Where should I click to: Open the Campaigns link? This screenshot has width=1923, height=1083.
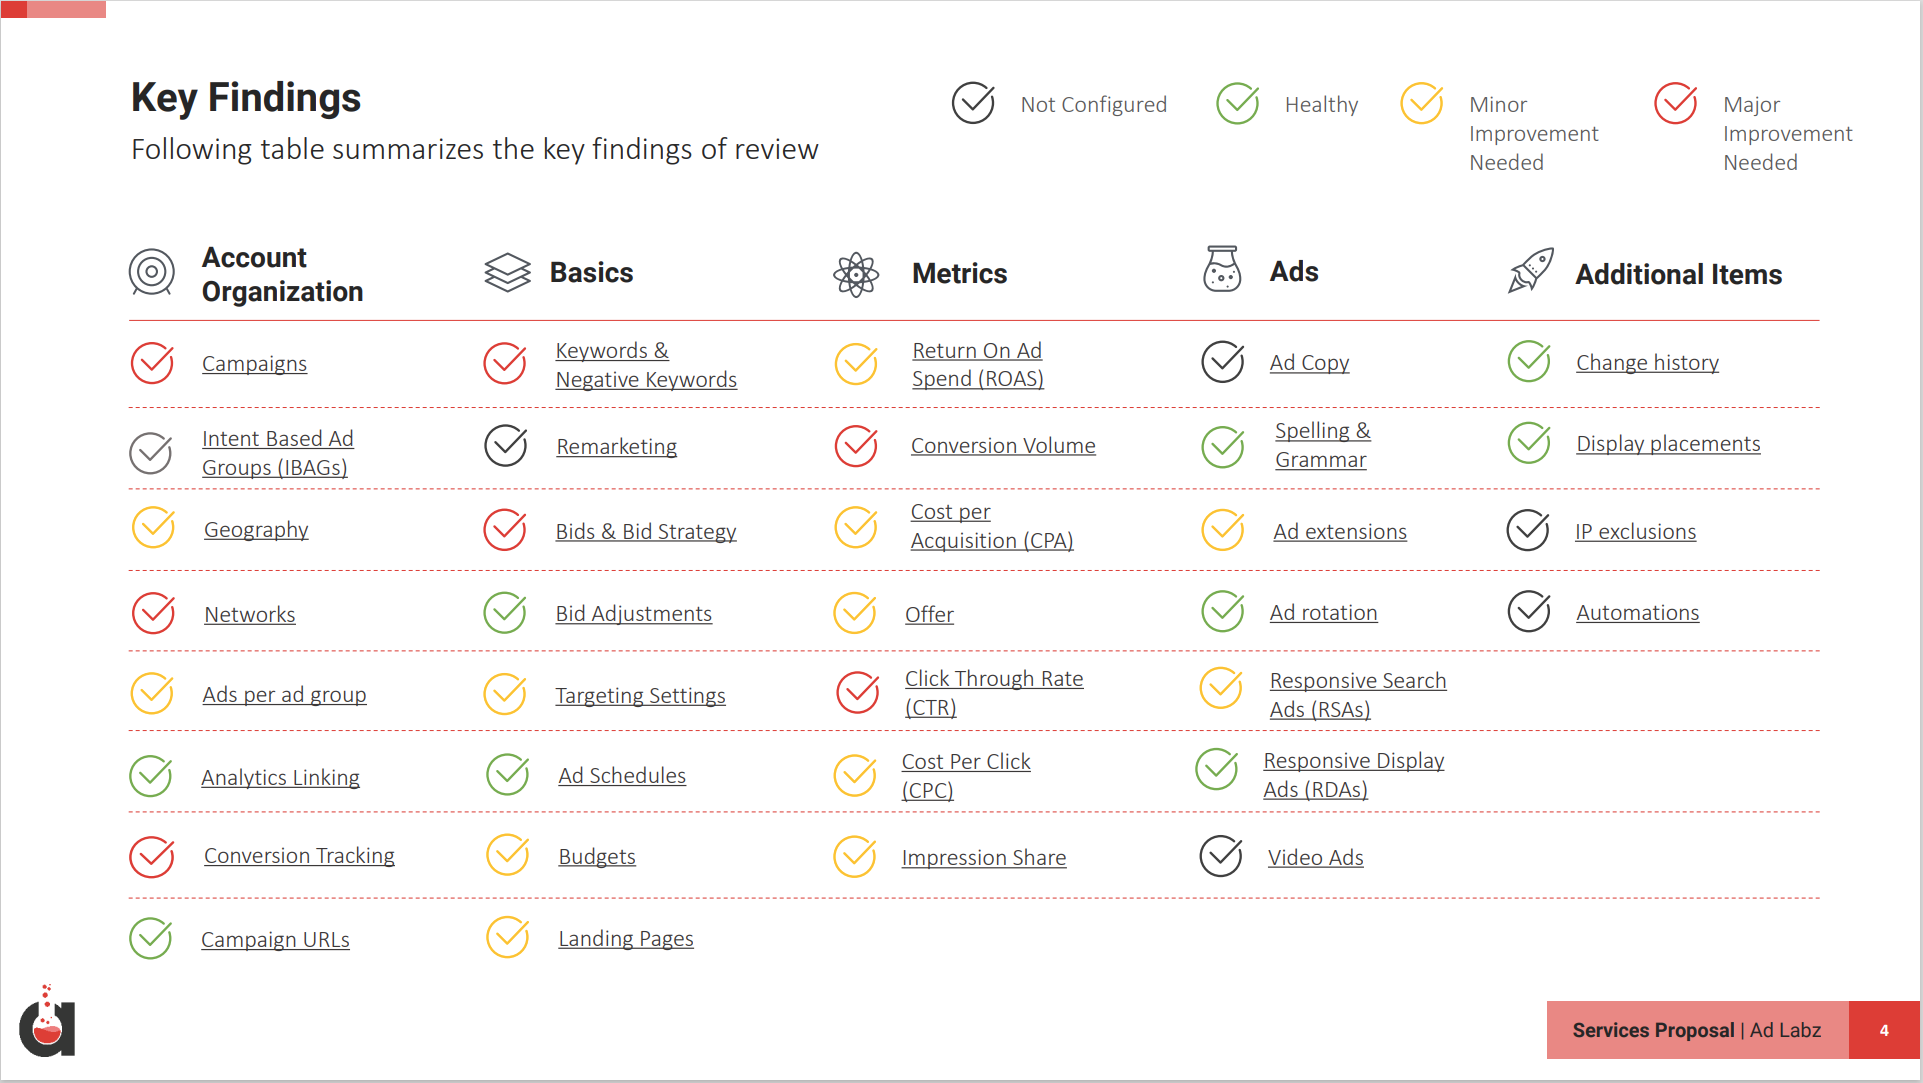[x=254, y=364]
